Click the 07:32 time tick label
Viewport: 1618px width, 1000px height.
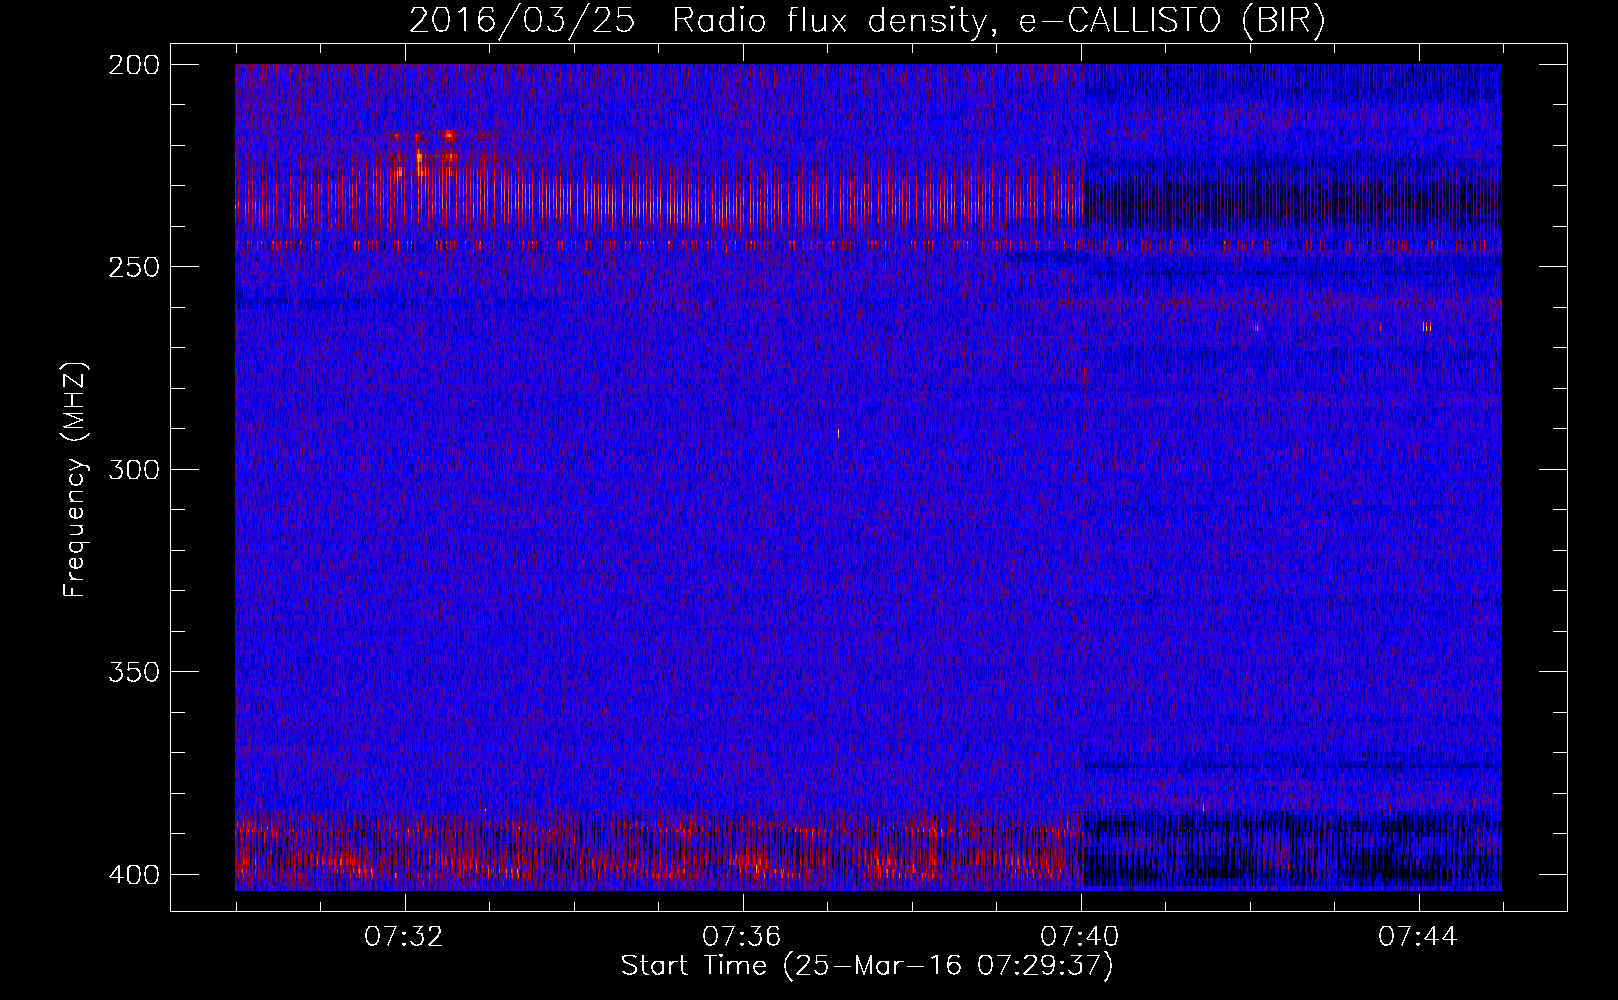click(404, 937)
